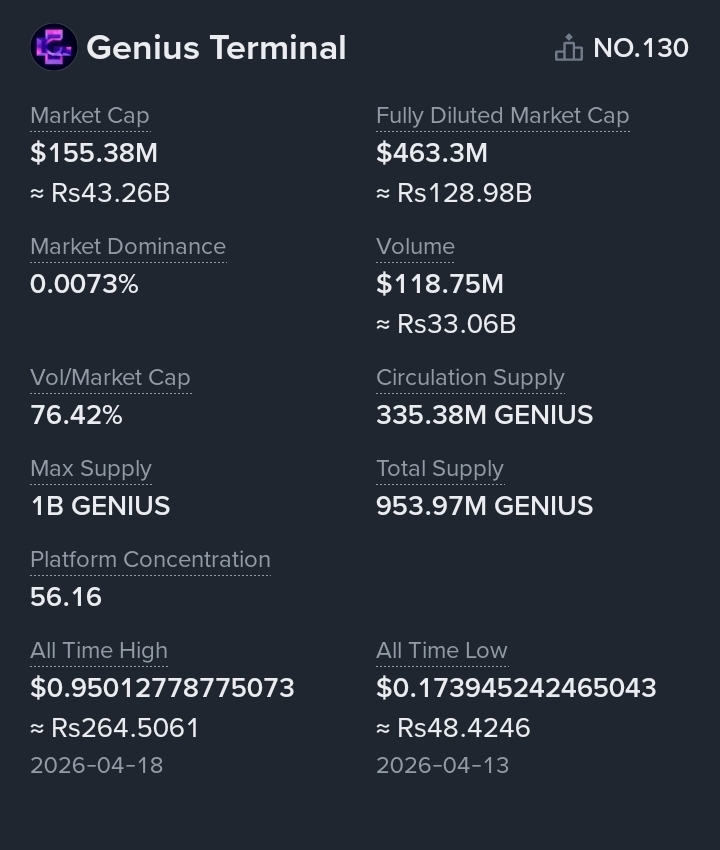Click the Max Supply label

[x=91, y=469]
